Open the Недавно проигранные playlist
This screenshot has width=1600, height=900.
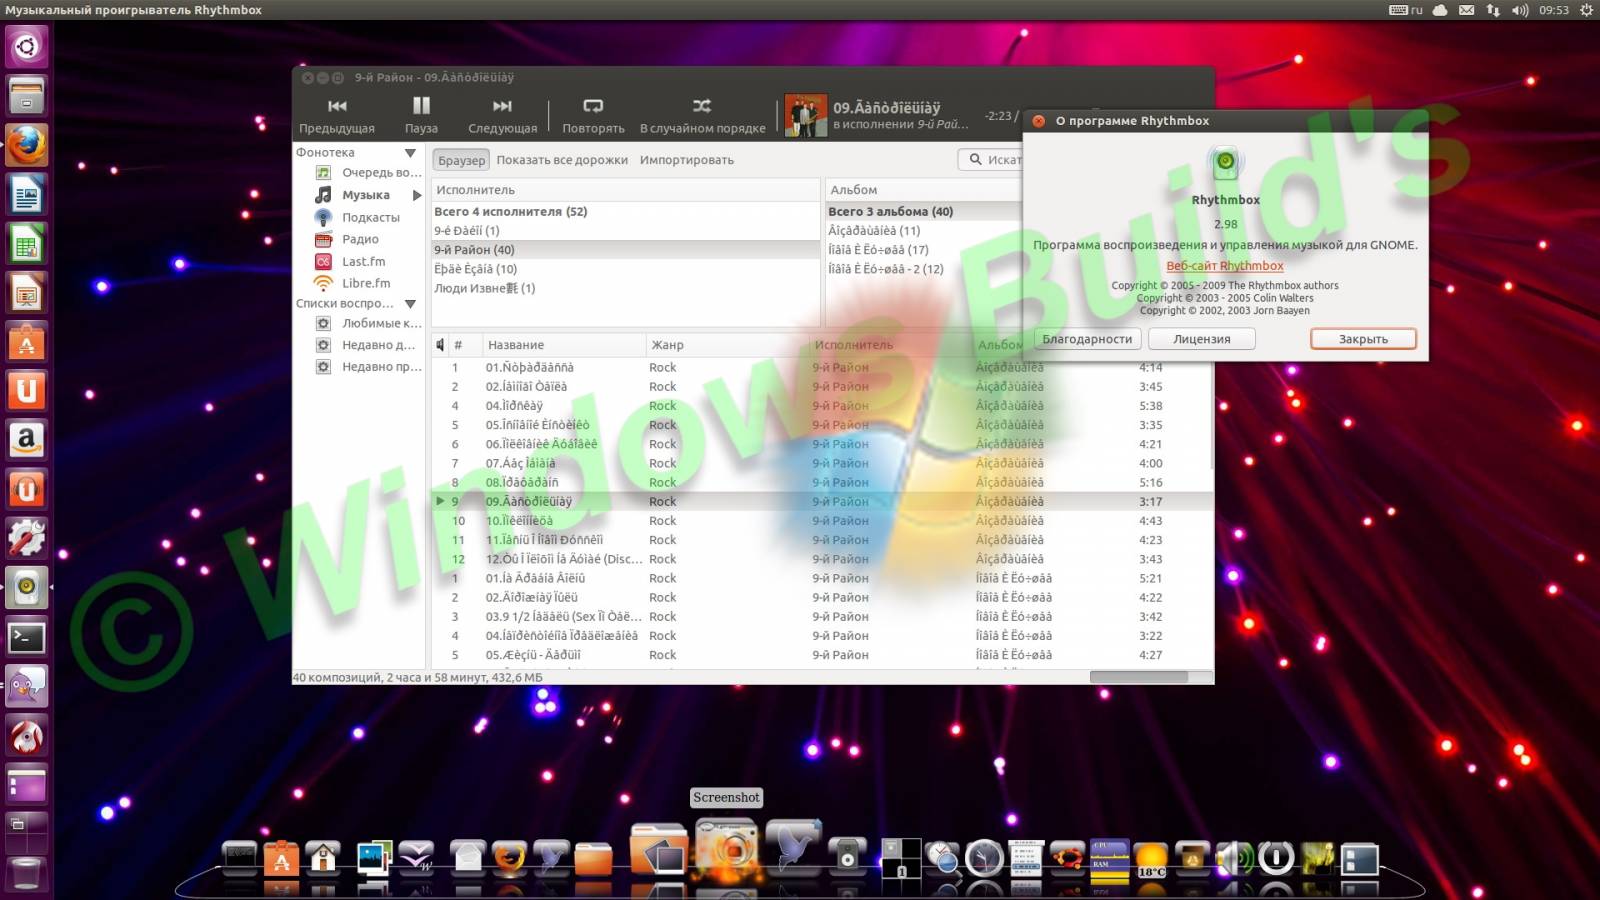(368, 367)
